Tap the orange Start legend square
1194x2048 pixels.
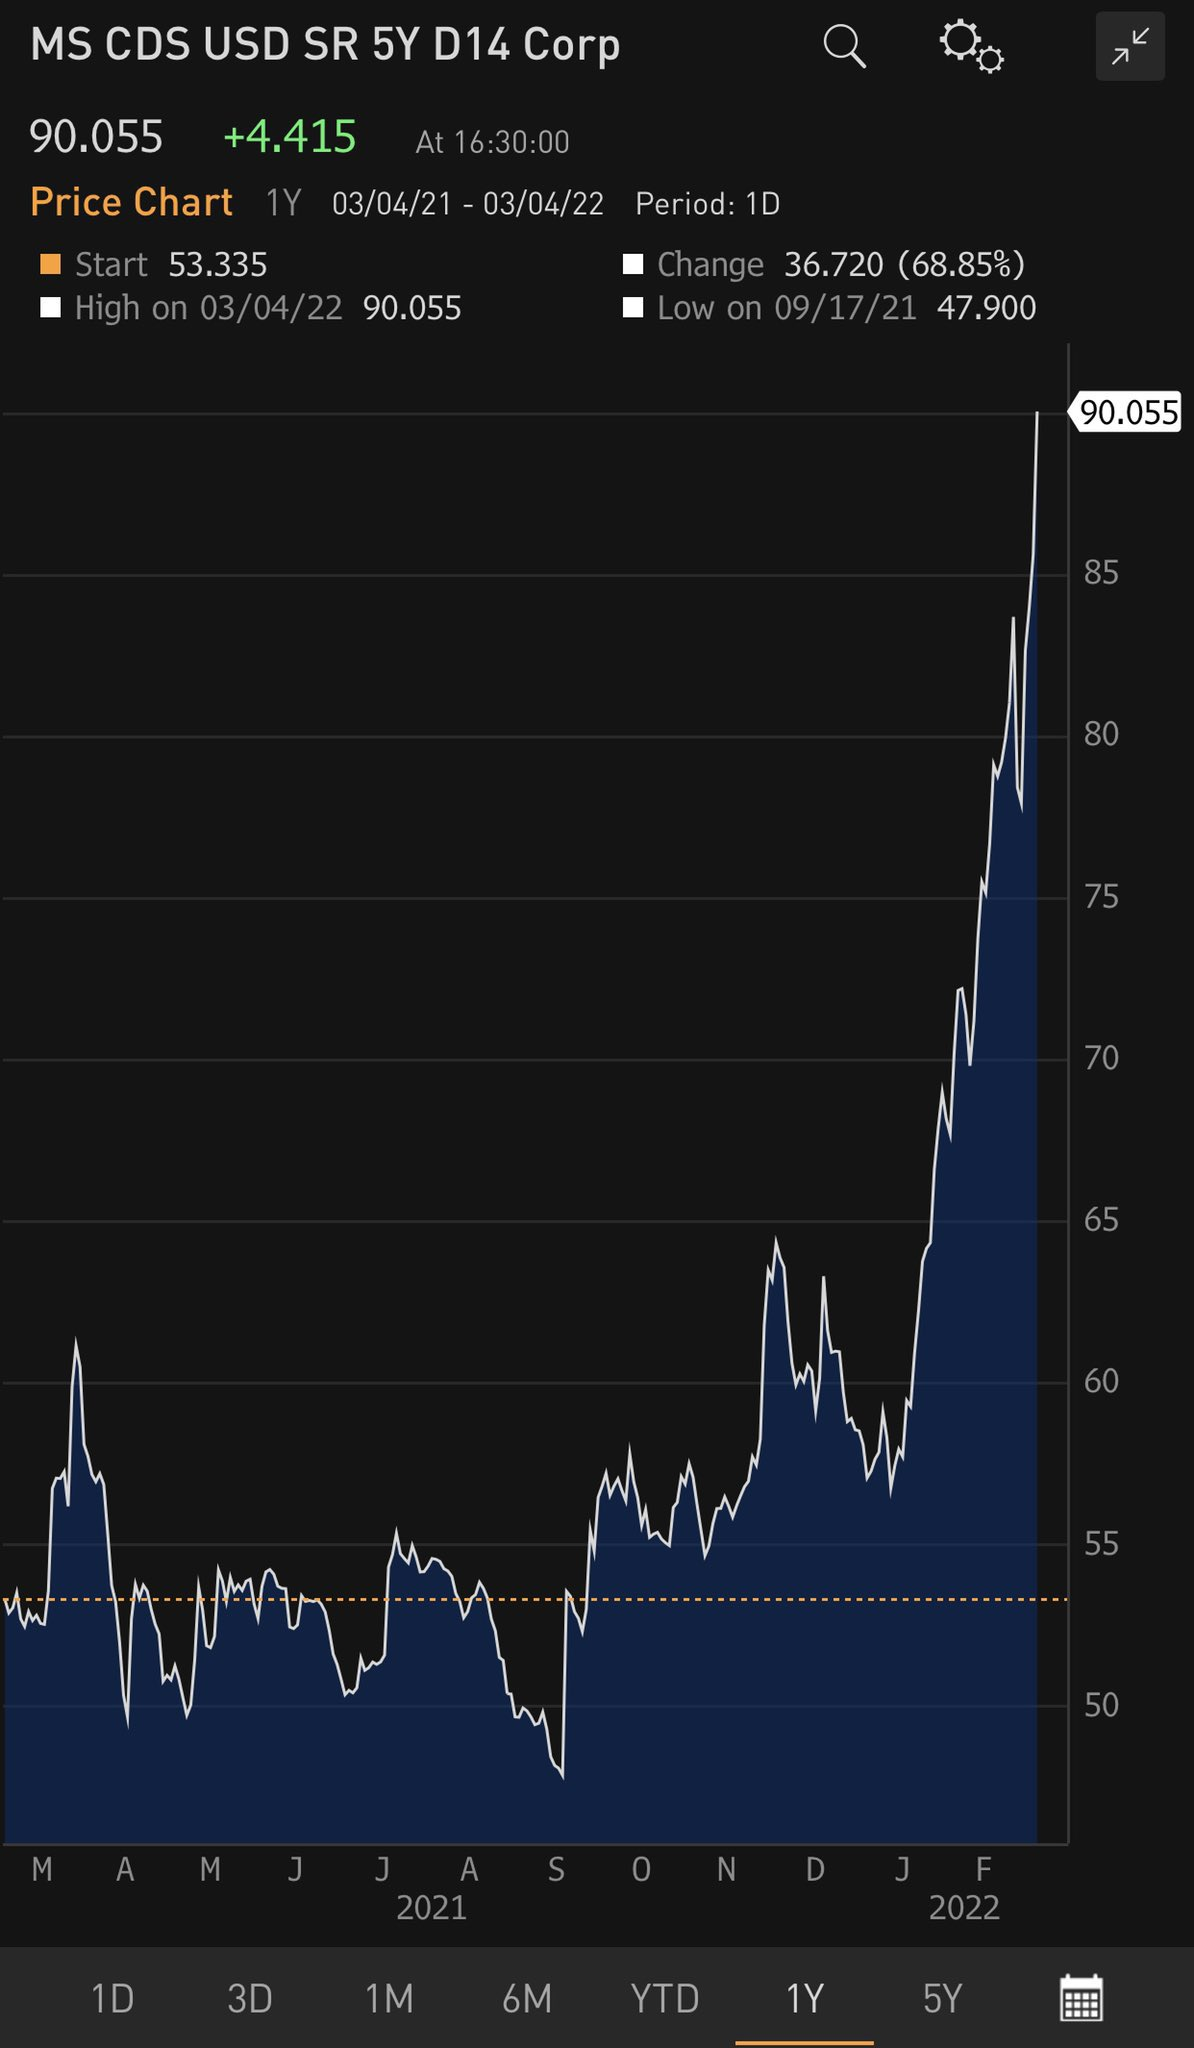point(50,264)
